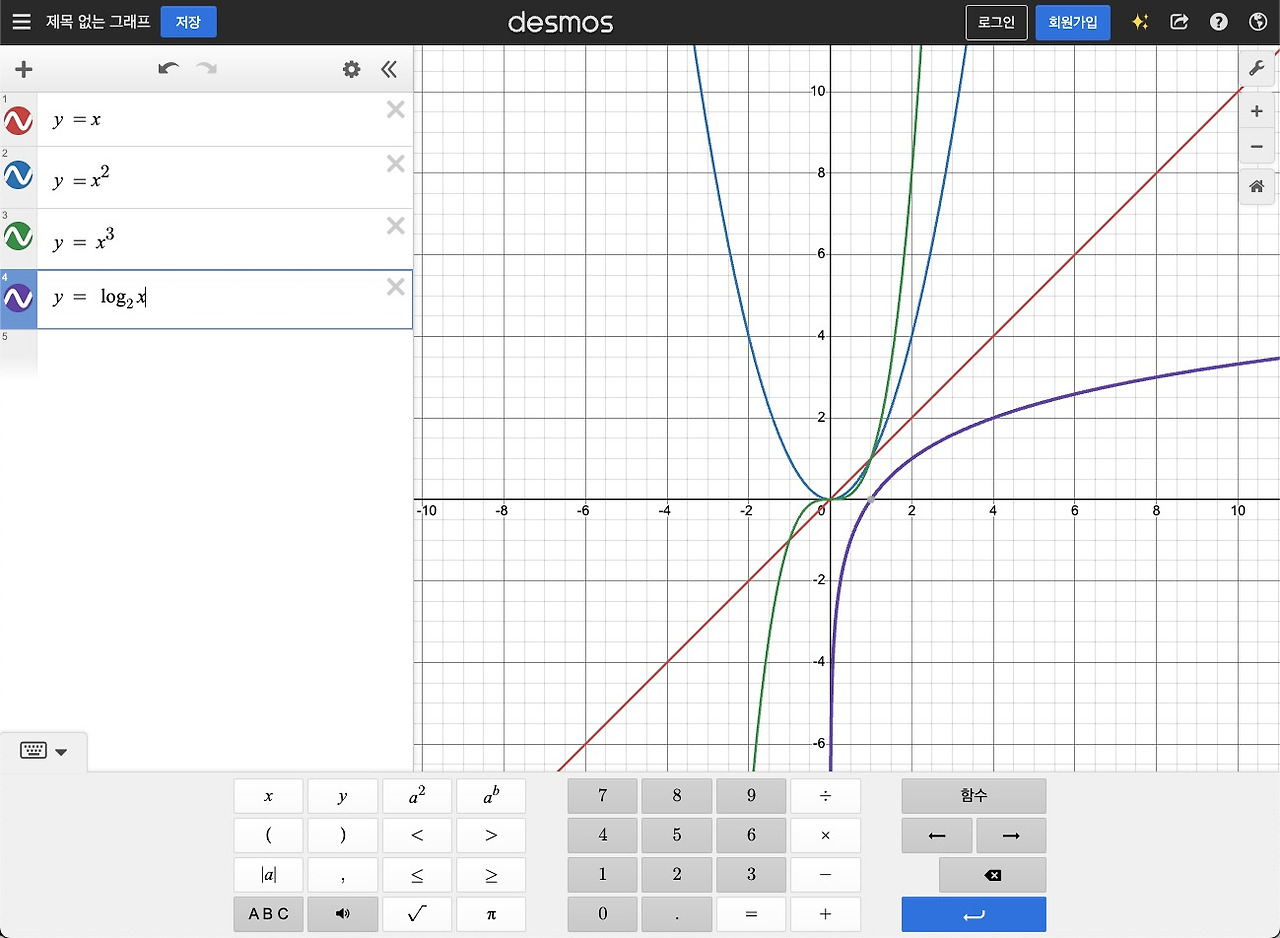This screenshot has height=938, width=1280.
Task: Hide the y = x³ curve
Action: click(x=17, y=235)
